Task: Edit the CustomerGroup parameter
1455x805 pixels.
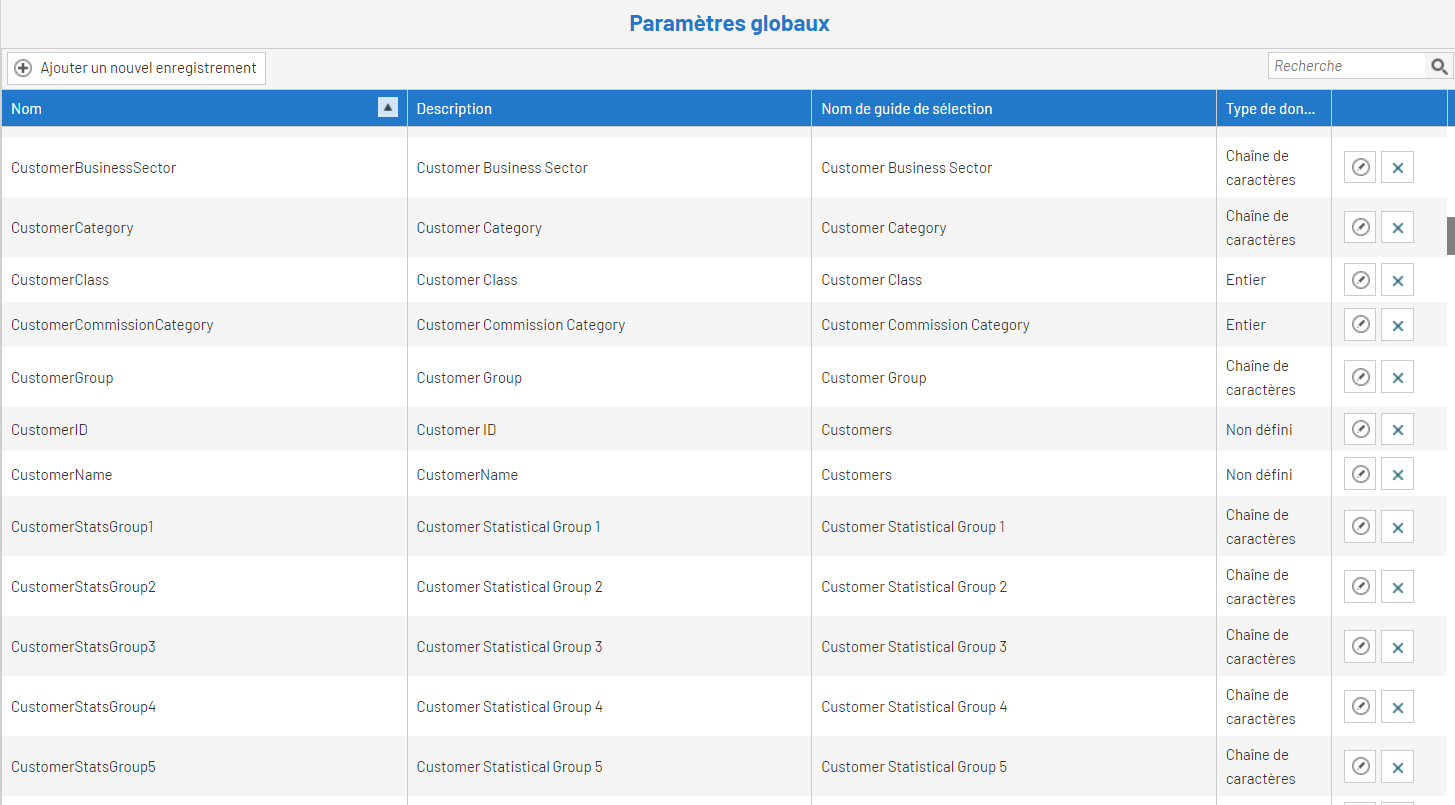Action: 1360,377
